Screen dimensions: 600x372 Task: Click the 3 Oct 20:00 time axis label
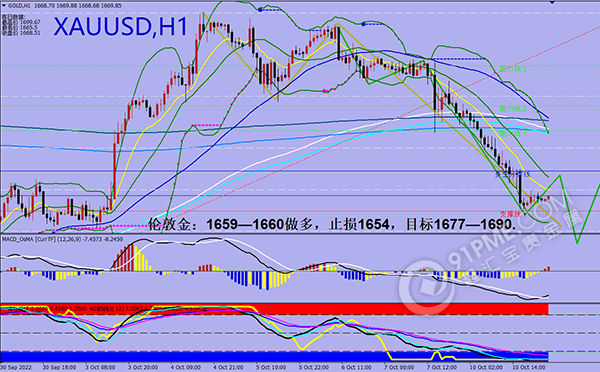point(143,367)
